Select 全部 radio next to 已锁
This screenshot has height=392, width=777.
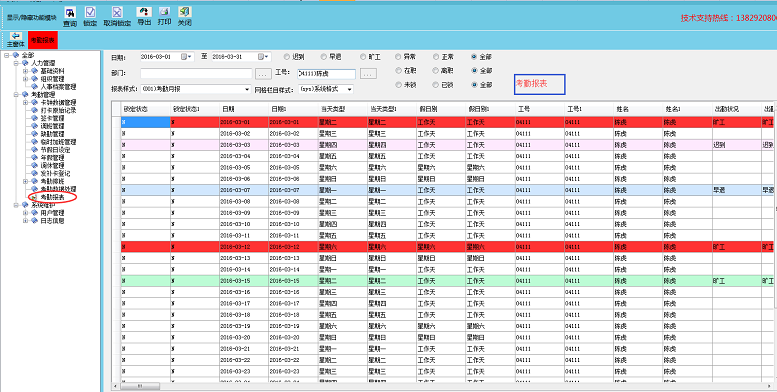pos(475,85)
